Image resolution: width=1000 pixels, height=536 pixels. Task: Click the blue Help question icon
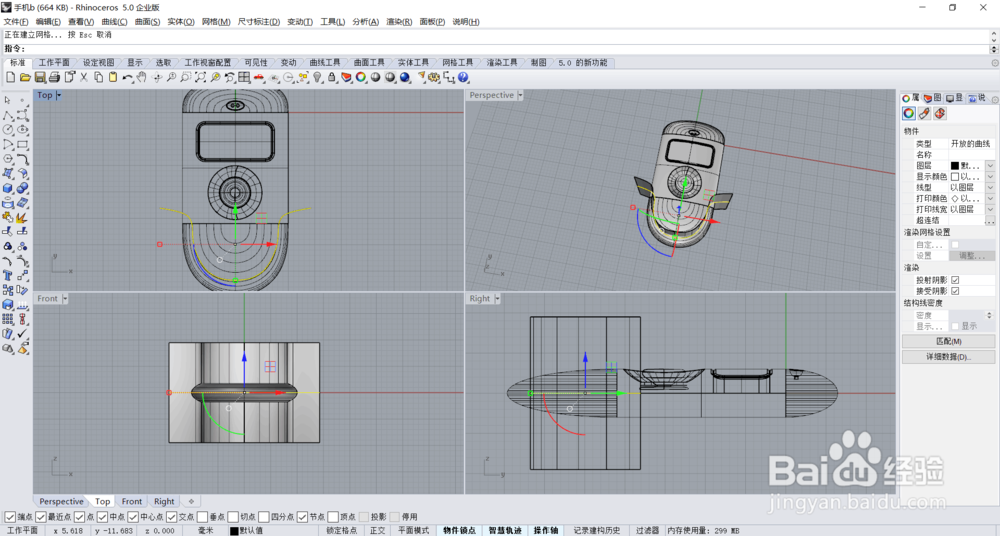463,77
